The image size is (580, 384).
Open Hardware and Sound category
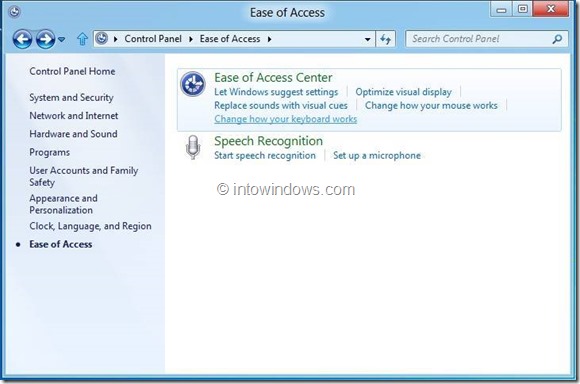tap(73, 134)
